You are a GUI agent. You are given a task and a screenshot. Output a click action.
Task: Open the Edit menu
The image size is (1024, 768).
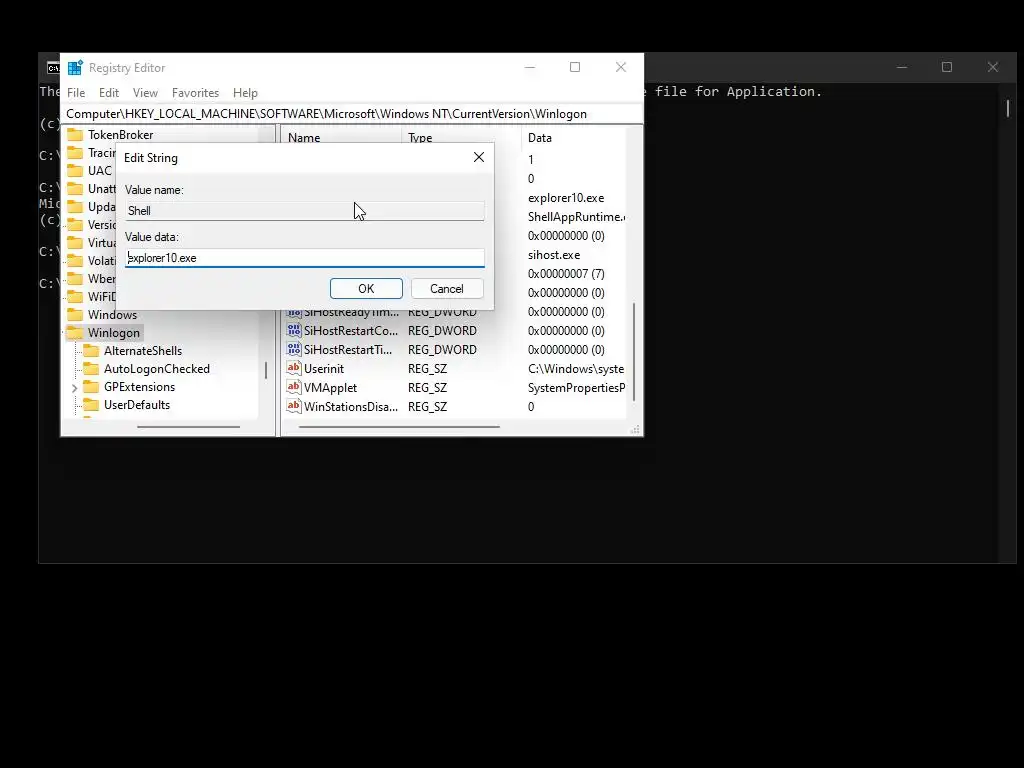pos(109,93)
